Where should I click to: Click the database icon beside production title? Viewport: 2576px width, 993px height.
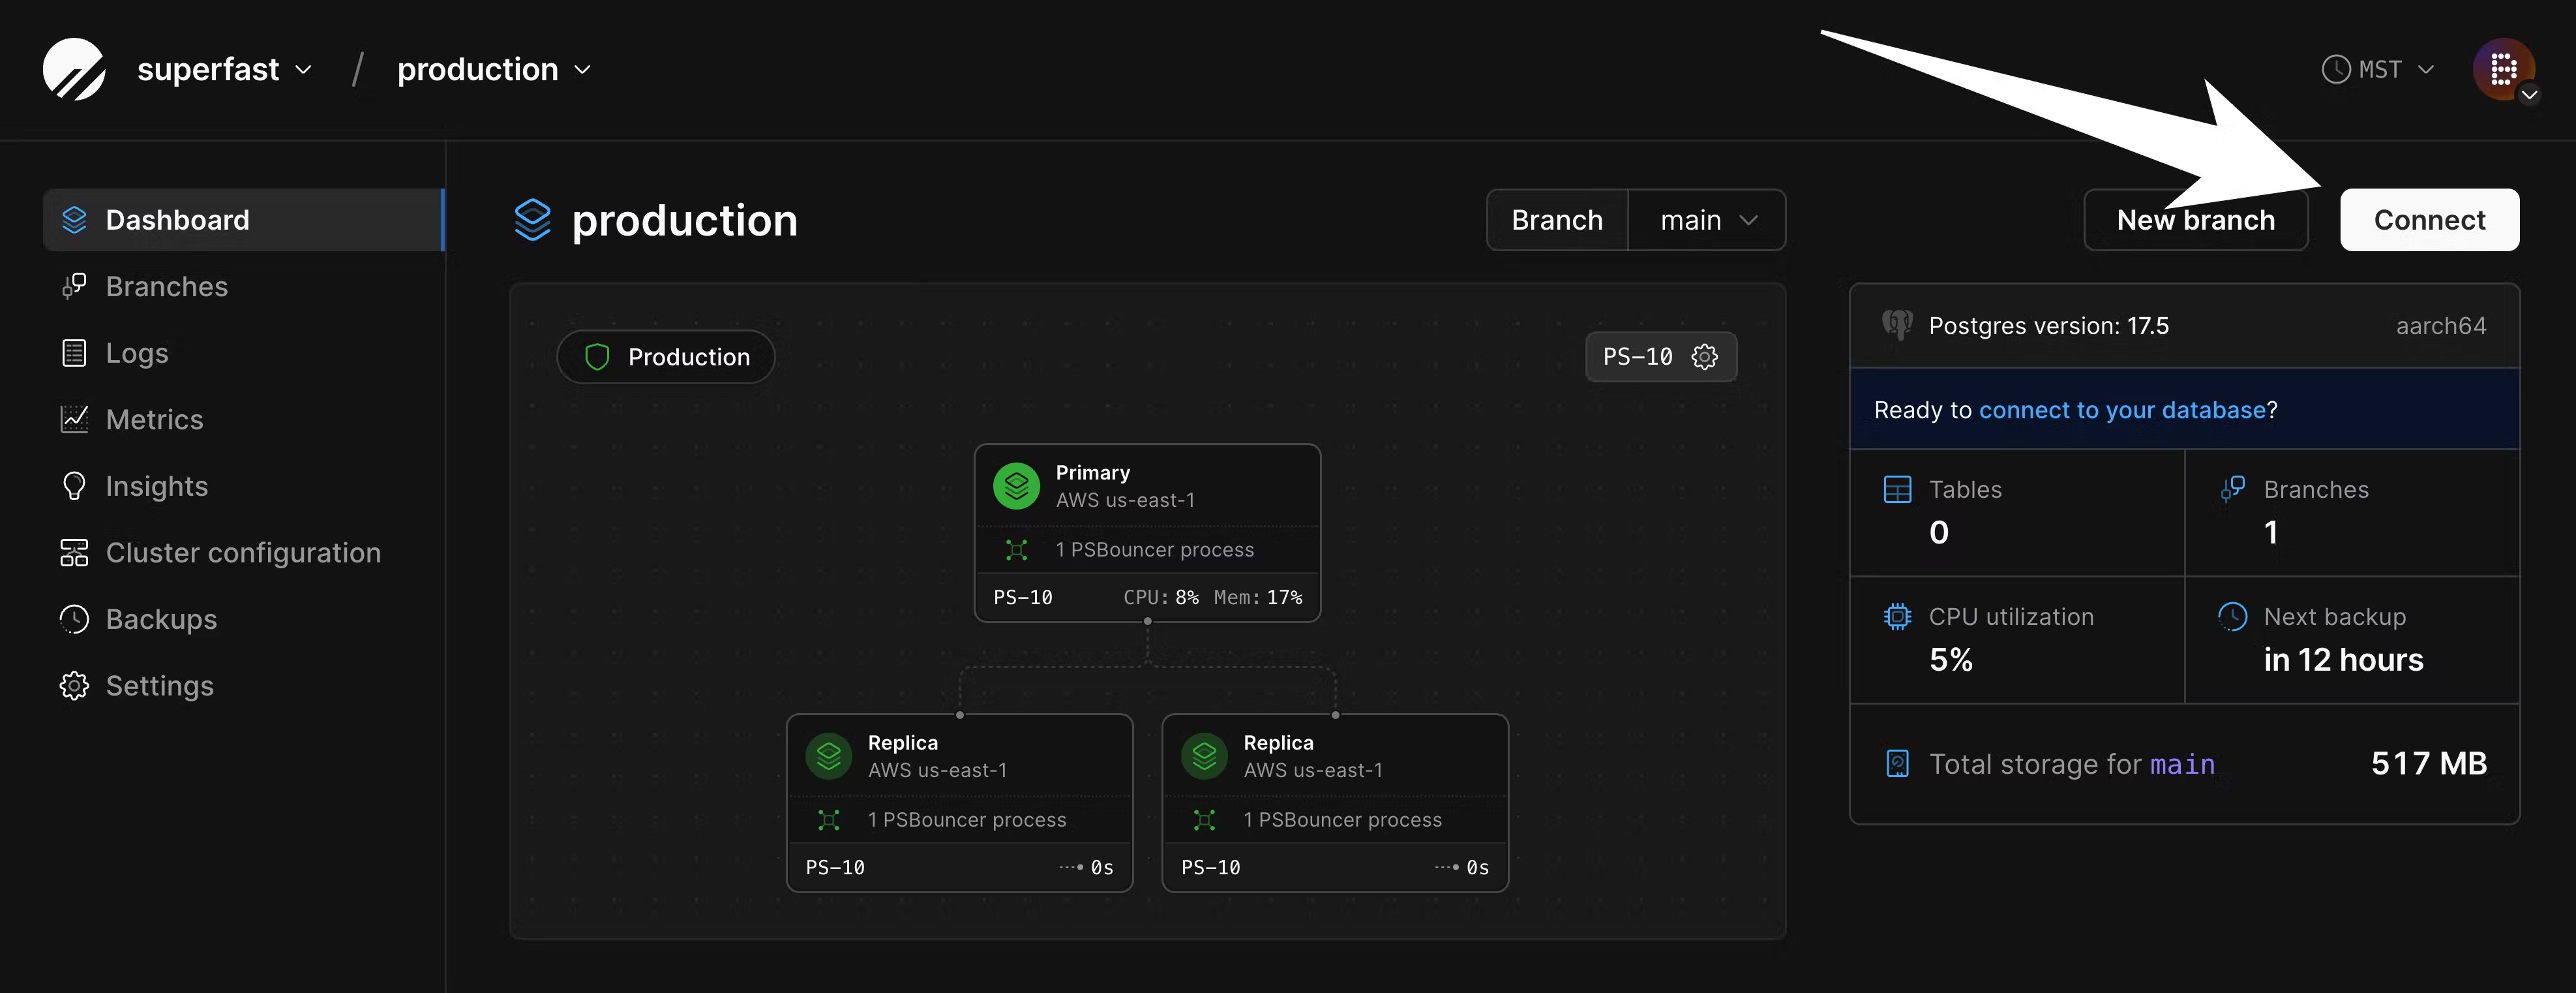click(x=532, y=220)
